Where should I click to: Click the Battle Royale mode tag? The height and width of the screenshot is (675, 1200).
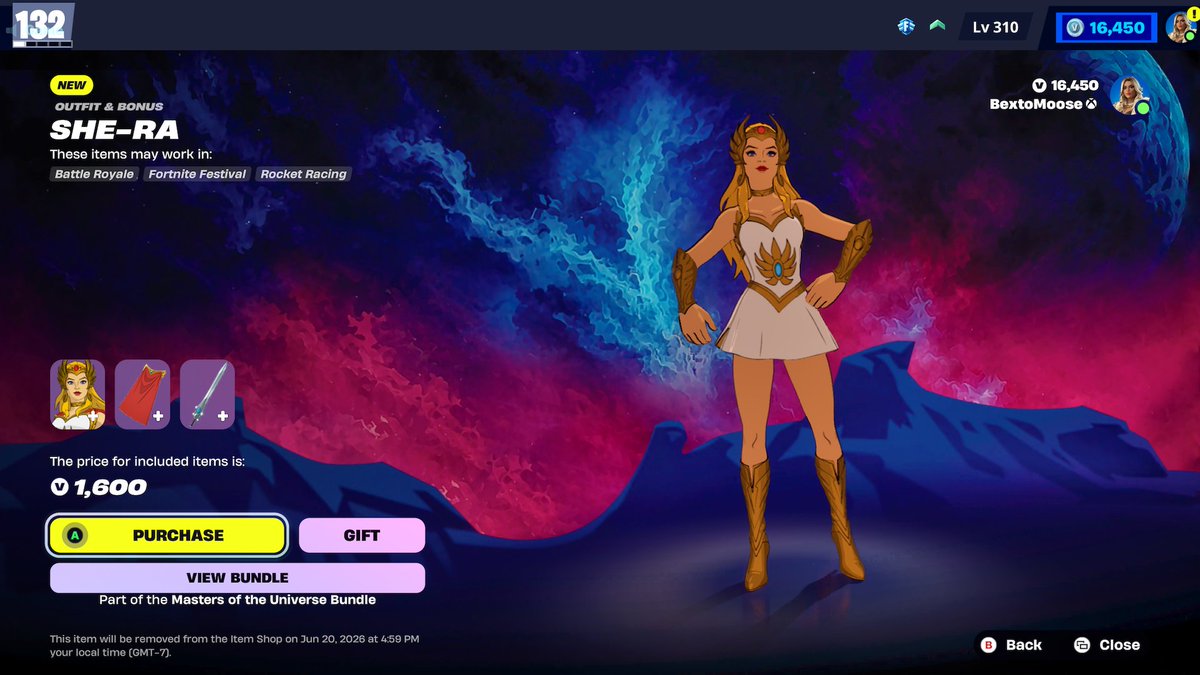click(94, 174)
